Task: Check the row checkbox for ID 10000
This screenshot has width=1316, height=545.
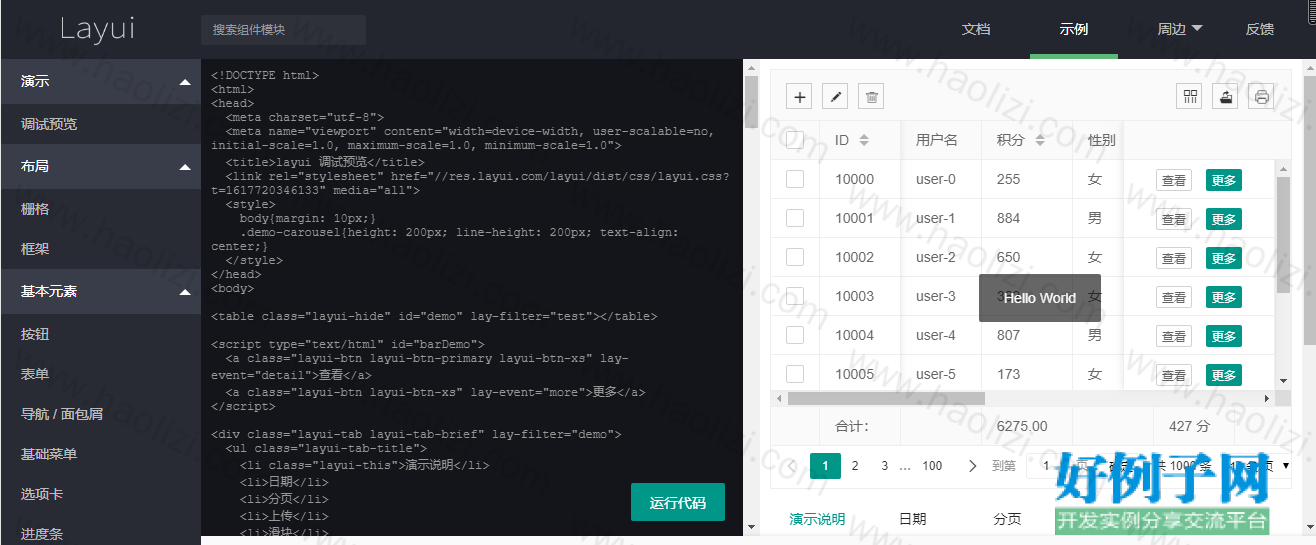Action: click(x=795, y=179)
